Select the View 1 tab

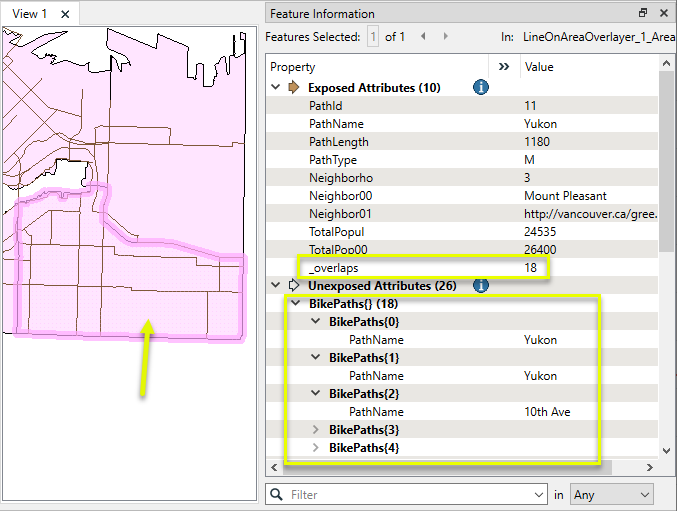coord(30,14)
